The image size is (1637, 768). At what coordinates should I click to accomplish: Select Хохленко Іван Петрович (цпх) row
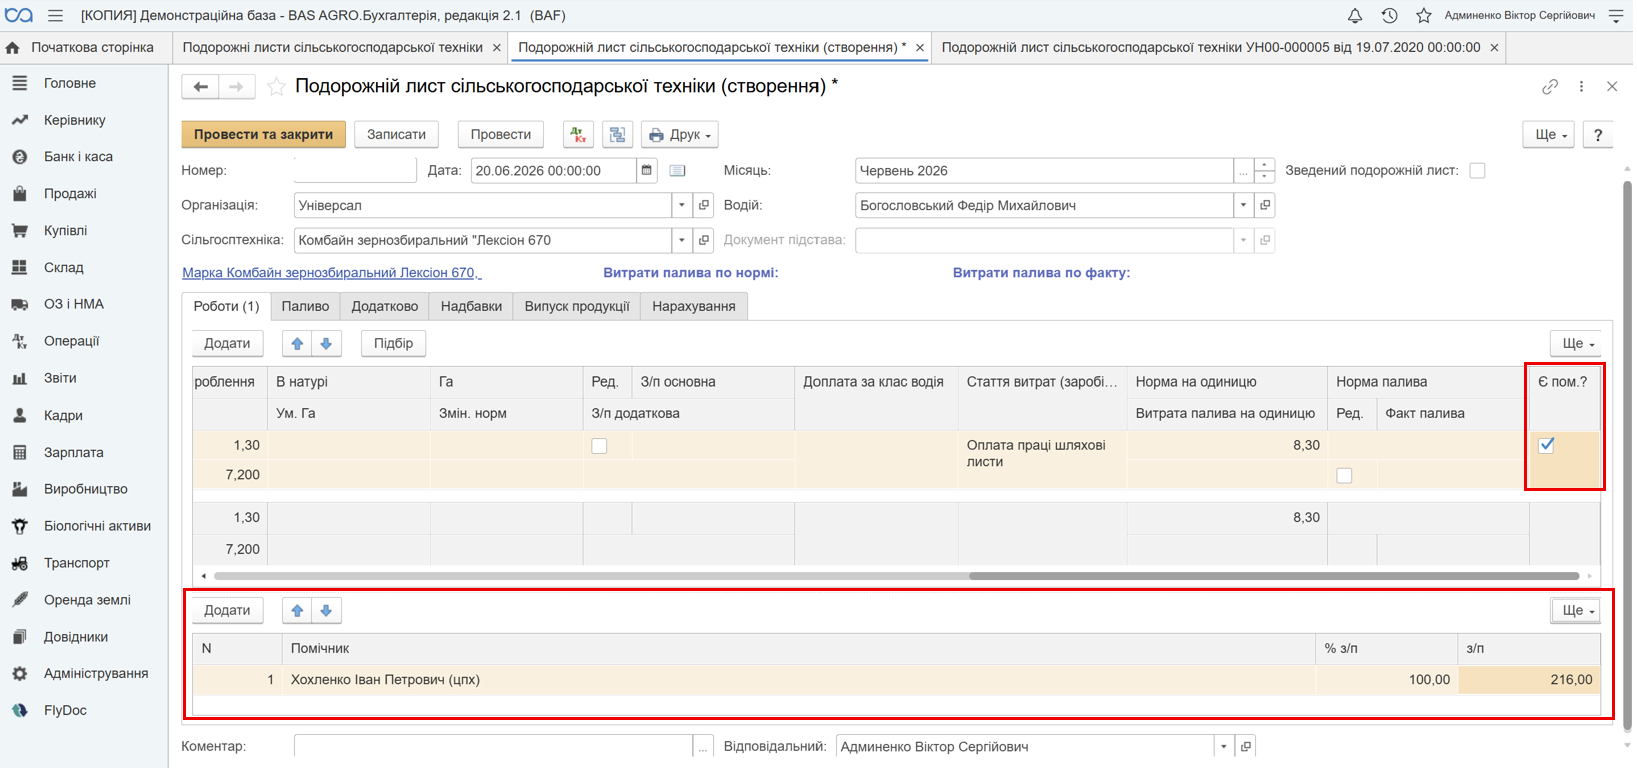click(x=896, y=680)
